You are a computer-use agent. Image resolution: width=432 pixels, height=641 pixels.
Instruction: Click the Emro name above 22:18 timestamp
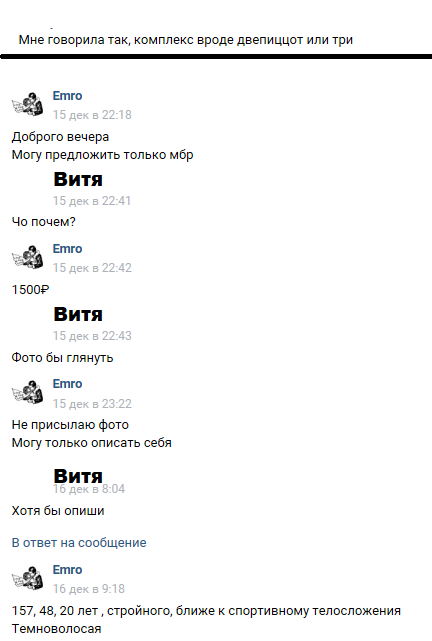tap(67, 96)
